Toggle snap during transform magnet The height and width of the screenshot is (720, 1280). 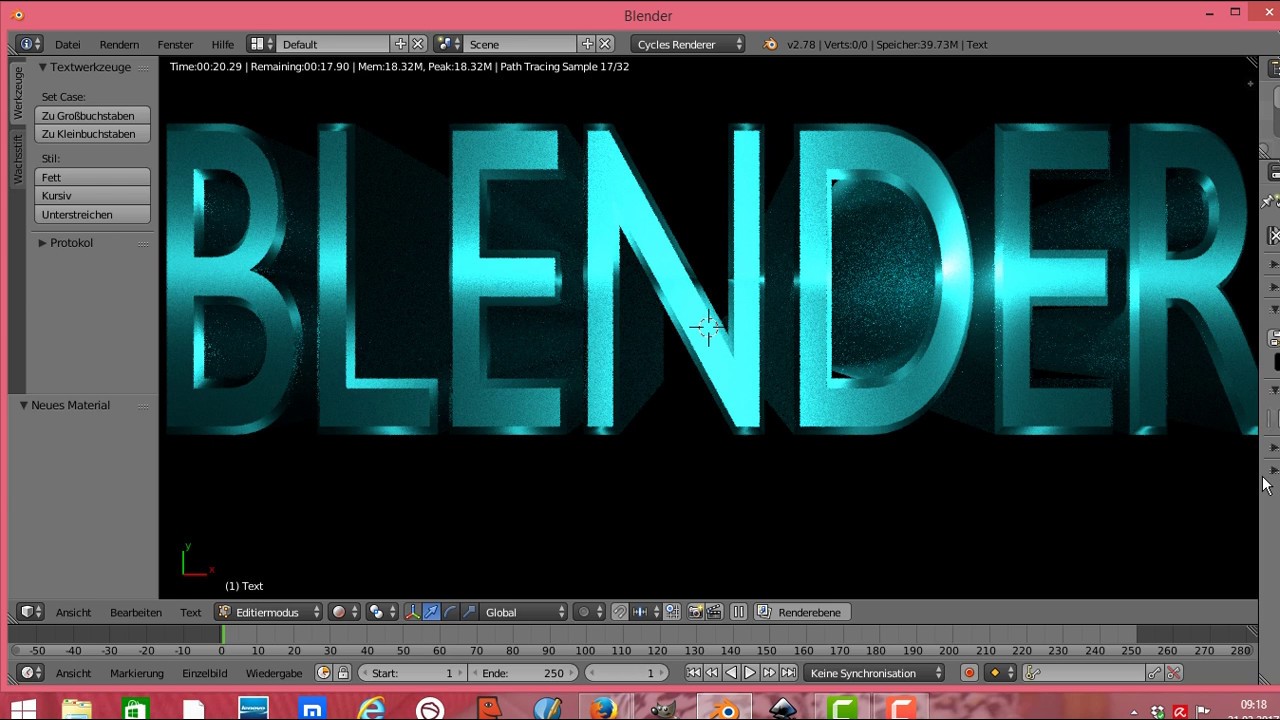620,612
